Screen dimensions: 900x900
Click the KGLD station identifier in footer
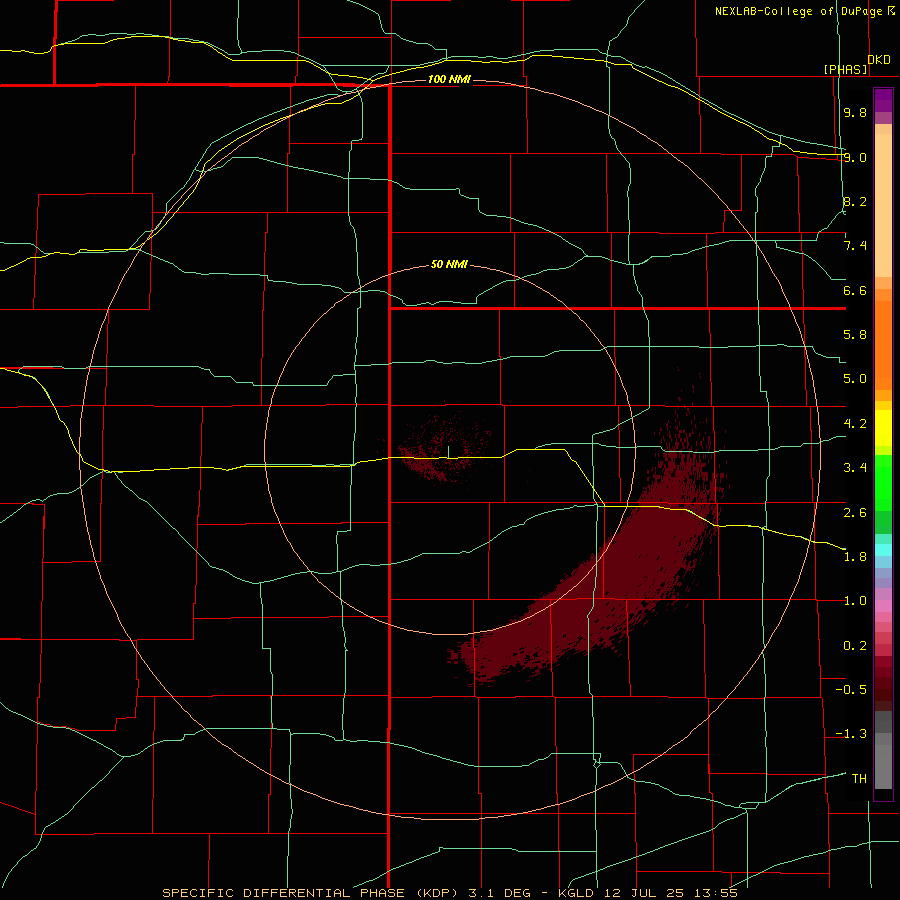click(x=575, y=893)
